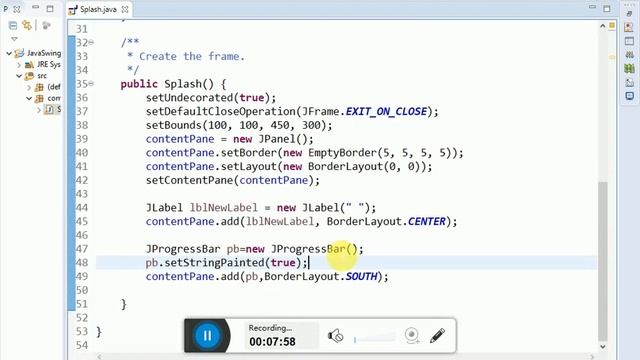Collapse the src folder node

(19, 76)
